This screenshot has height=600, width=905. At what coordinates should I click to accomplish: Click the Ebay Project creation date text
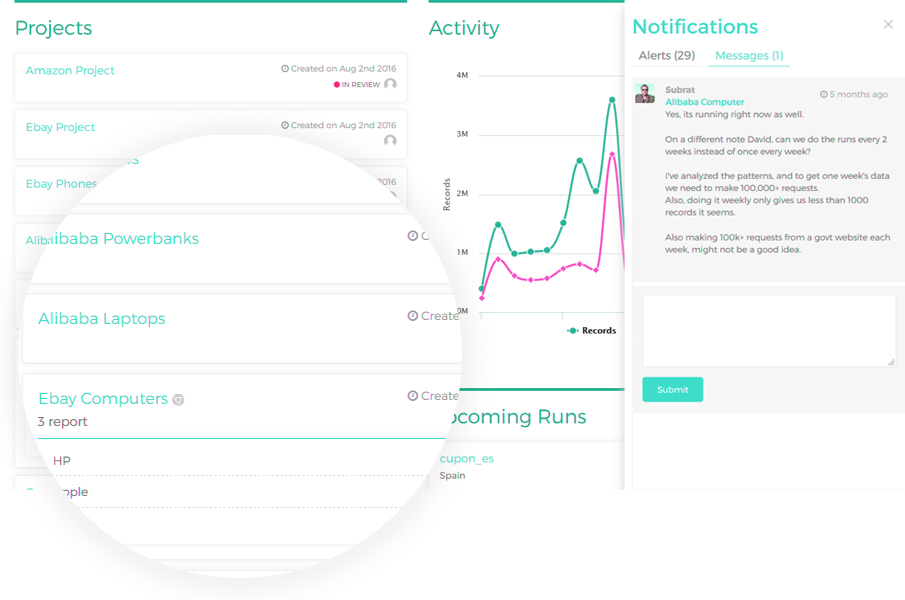(343, 125)
